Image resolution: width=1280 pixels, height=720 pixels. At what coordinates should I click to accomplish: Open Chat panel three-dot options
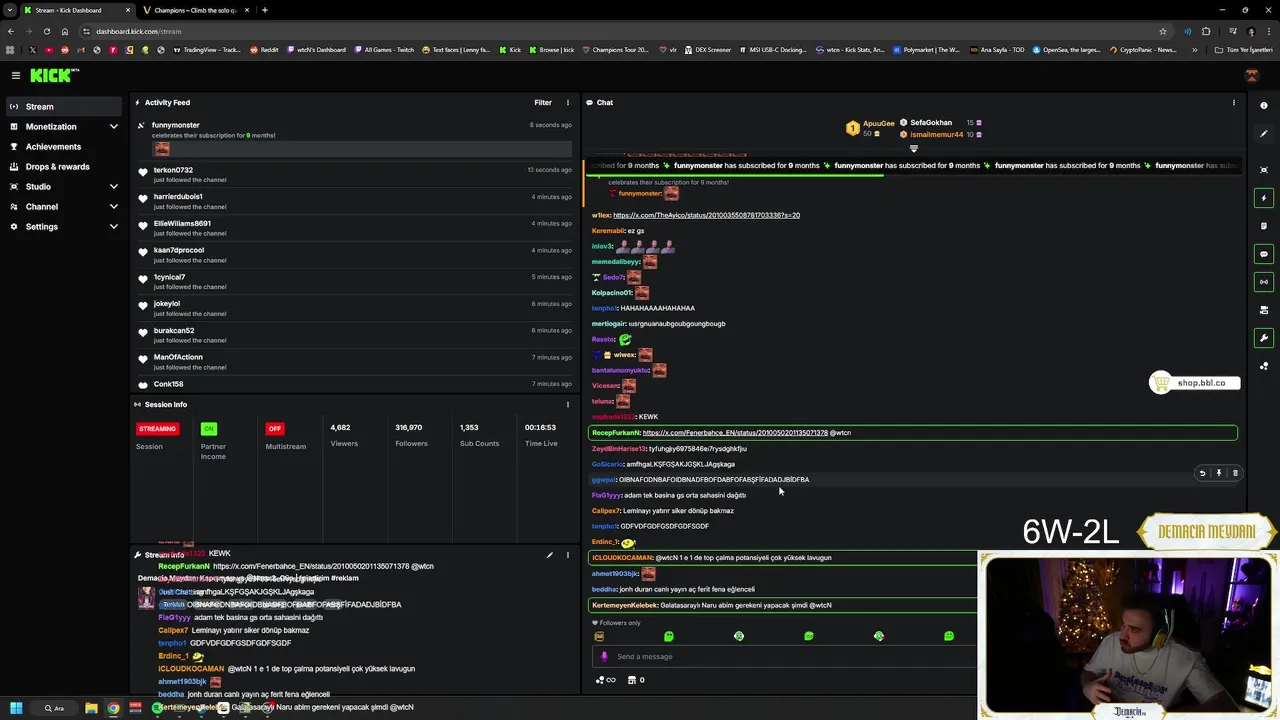tap(1233, 102)
